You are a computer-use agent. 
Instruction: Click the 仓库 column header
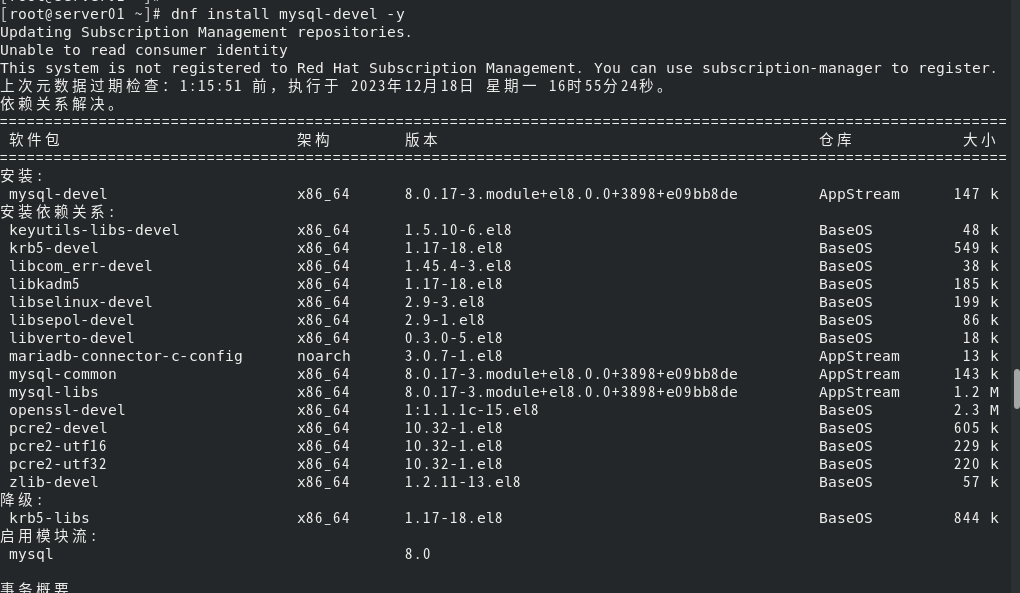pos(835,140)
